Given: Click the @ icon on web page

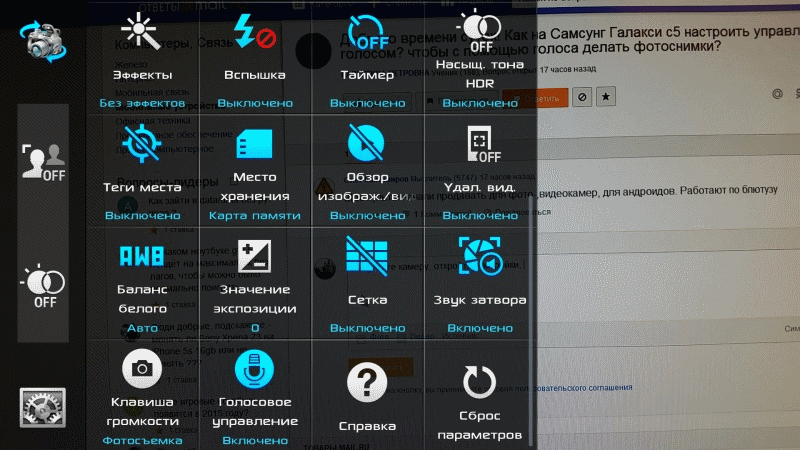Looking at the screenshot, I should 777,94.
